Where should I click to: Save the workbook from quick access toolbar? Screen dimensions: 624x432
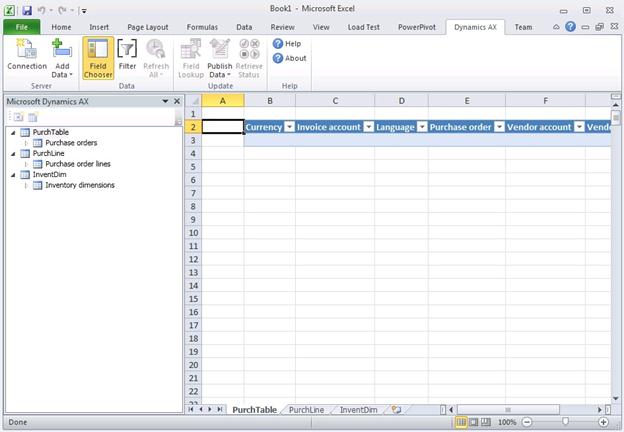coord(27,10)
